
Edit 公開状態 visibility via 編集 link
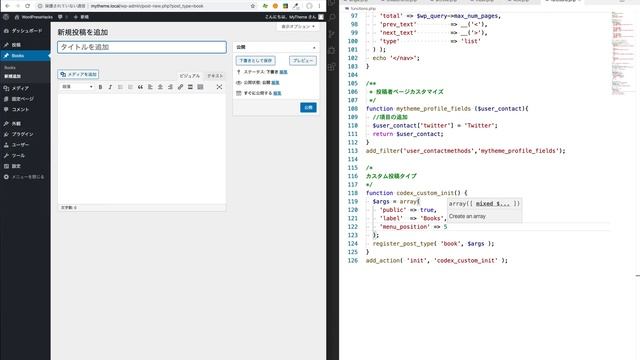(276, 82)
